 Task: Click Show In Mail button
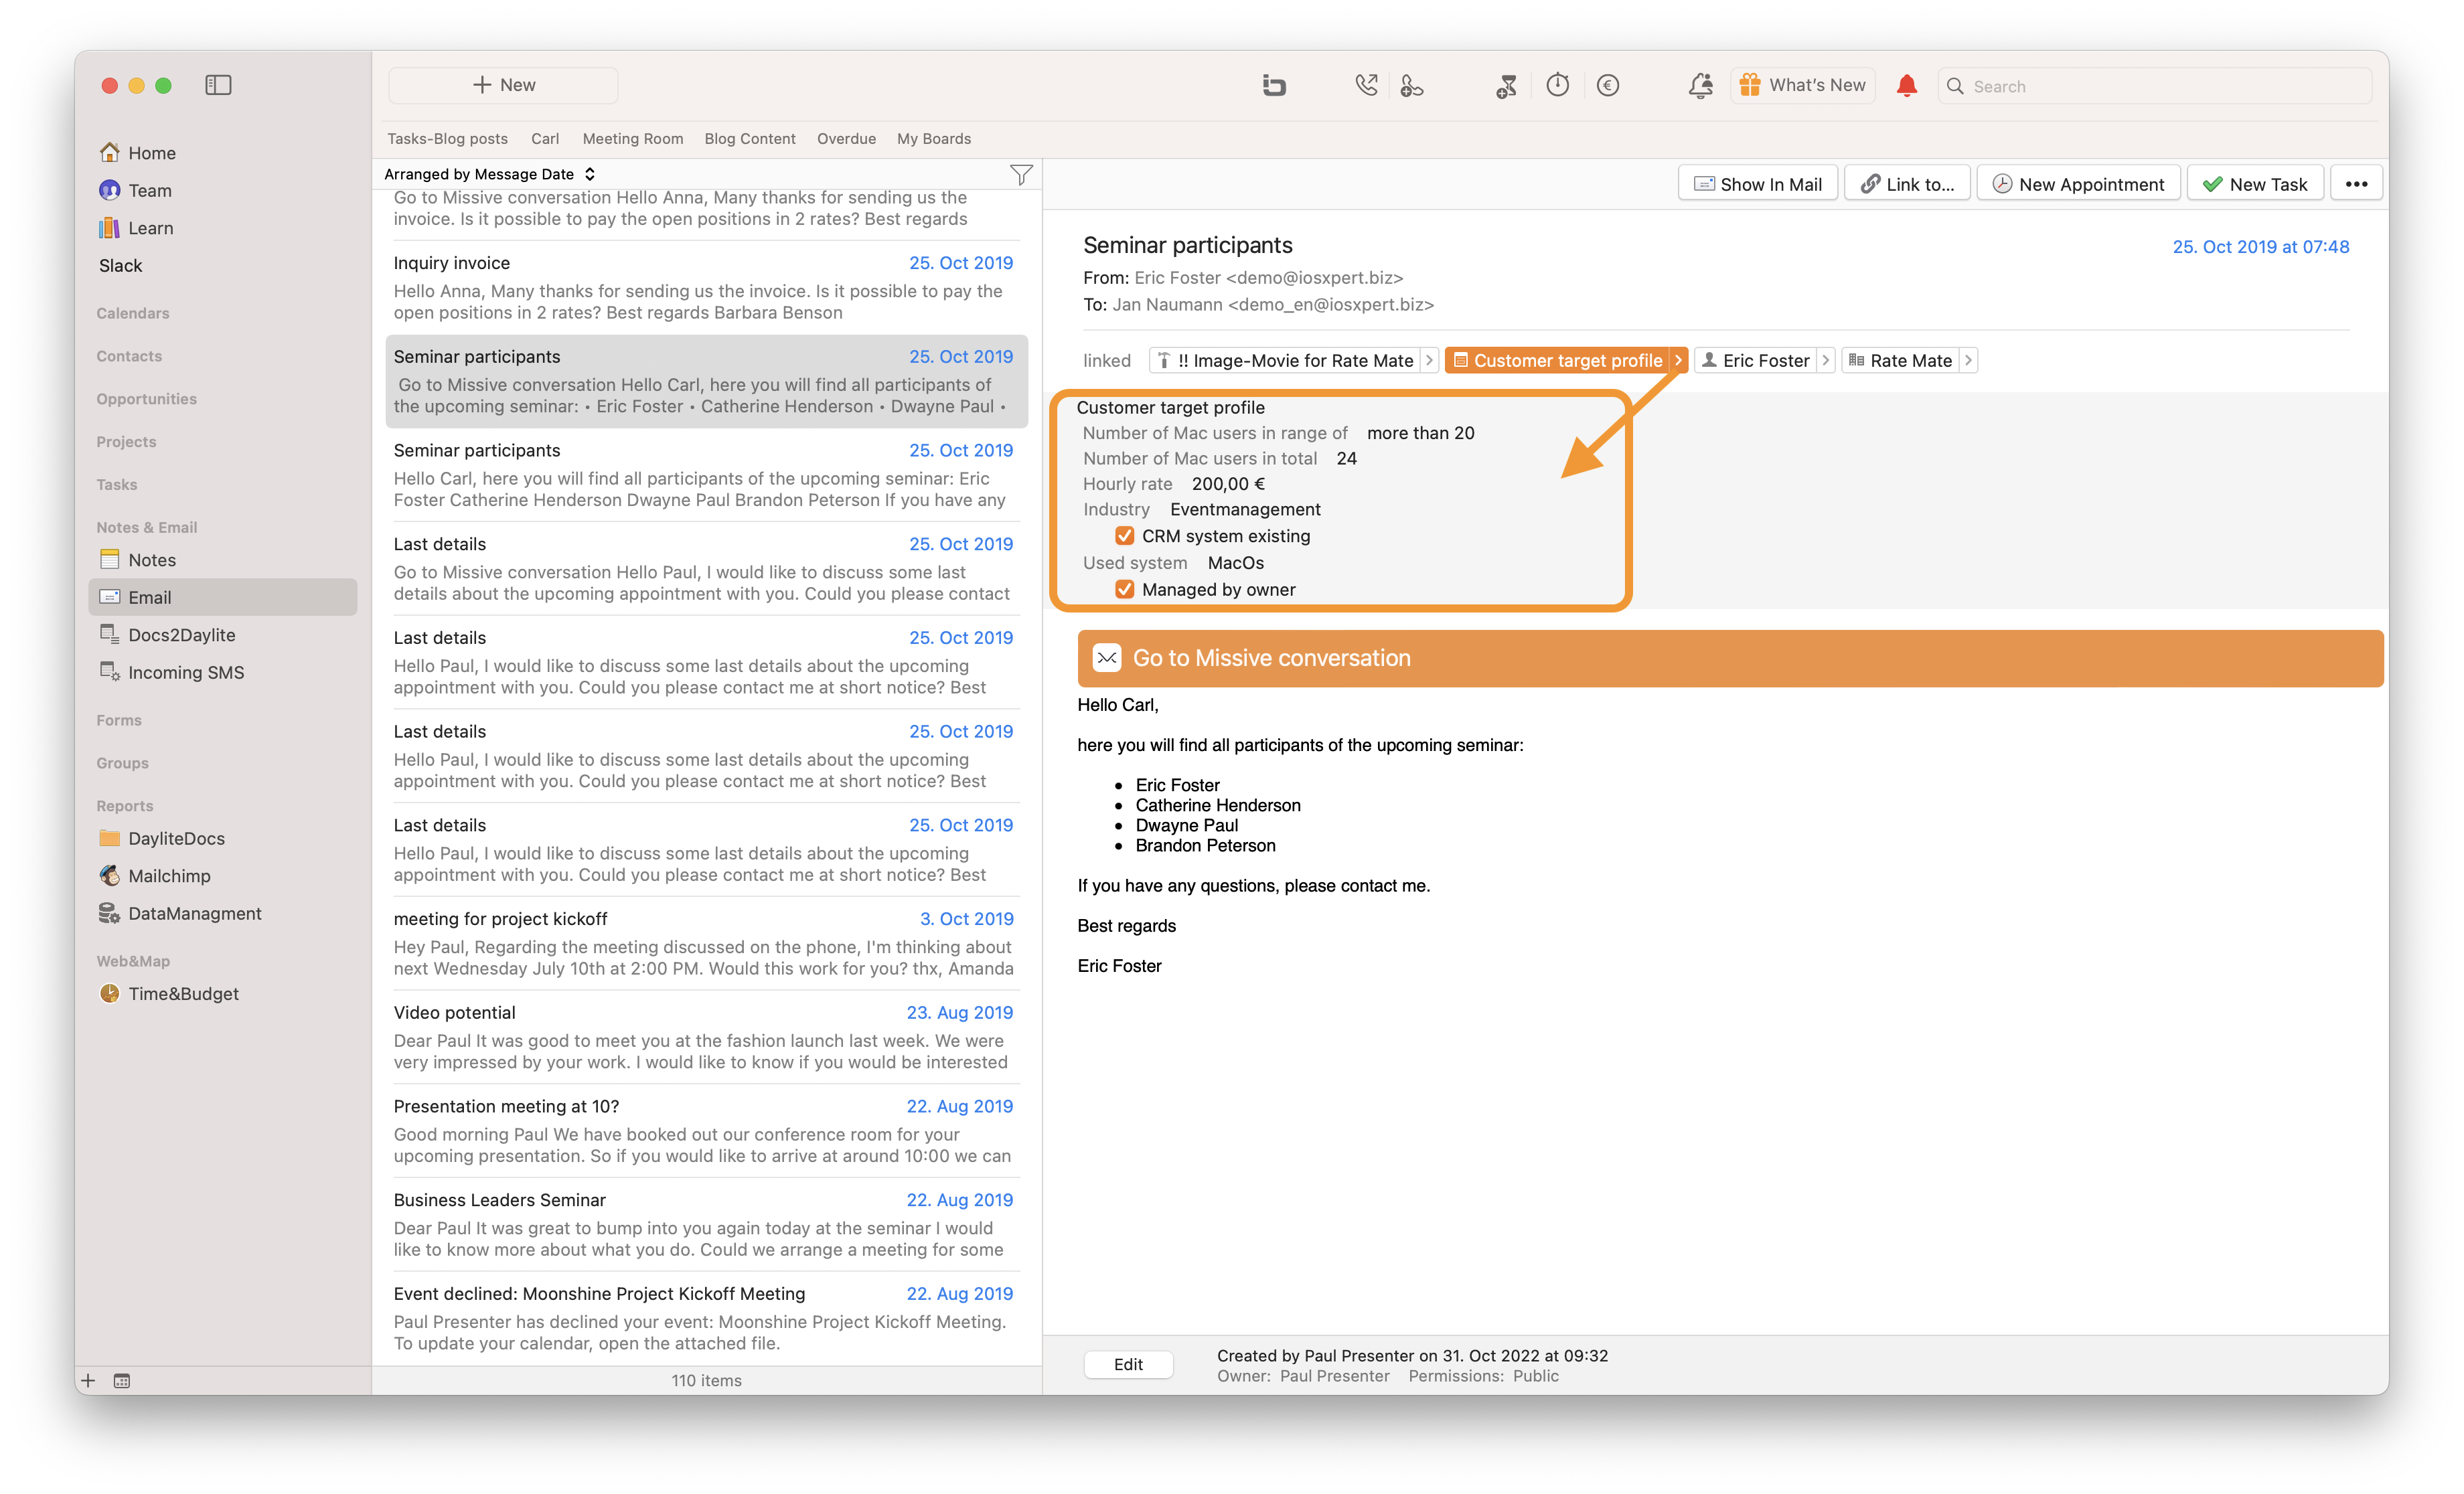click(1757, 184)
